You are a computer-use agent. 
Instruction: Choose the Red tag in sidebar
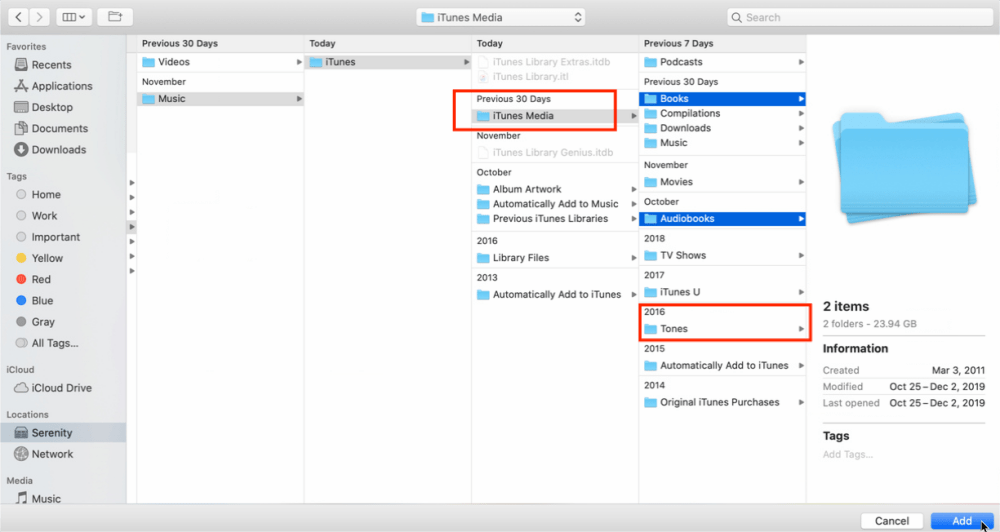coord(41,280)
